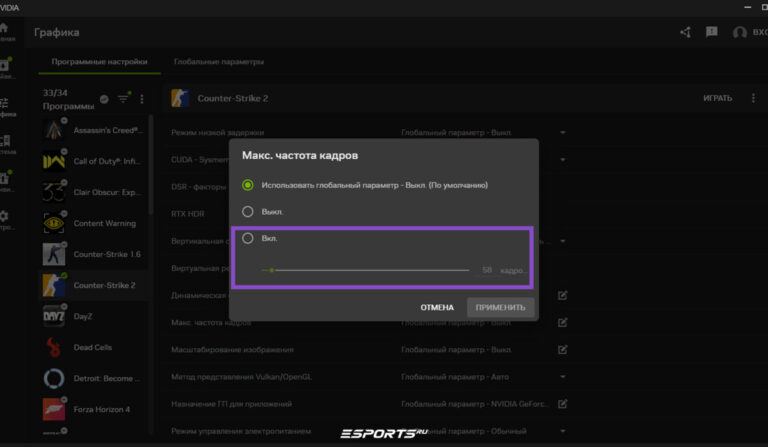Select Counter-Strike 1.6 game icon
Screen dimensions: 768x447
click(x=53, y=254)
